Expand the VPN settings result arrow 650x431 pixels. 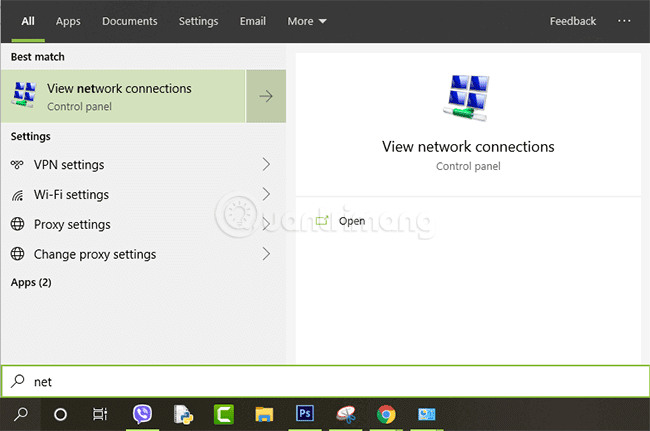click(x=266, y=164)
